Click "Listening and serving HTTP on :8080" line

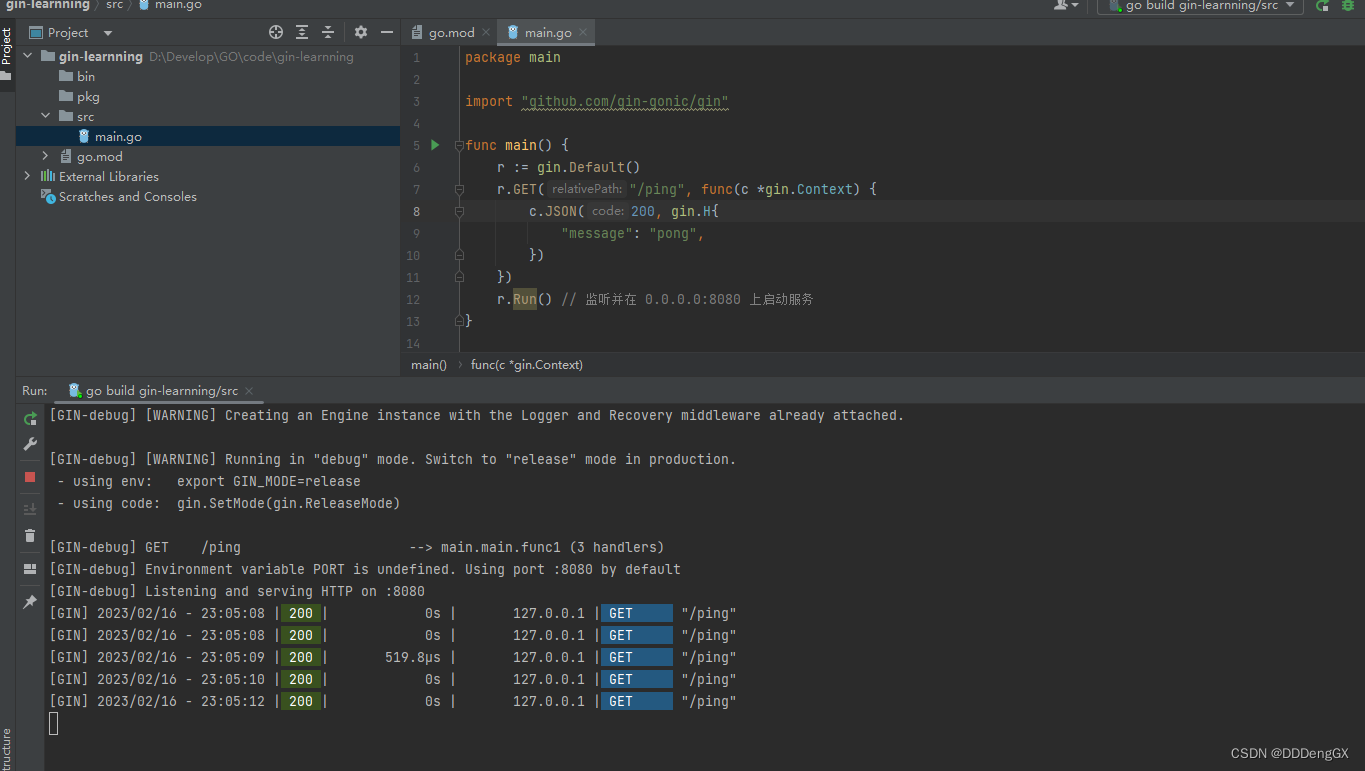237,591
